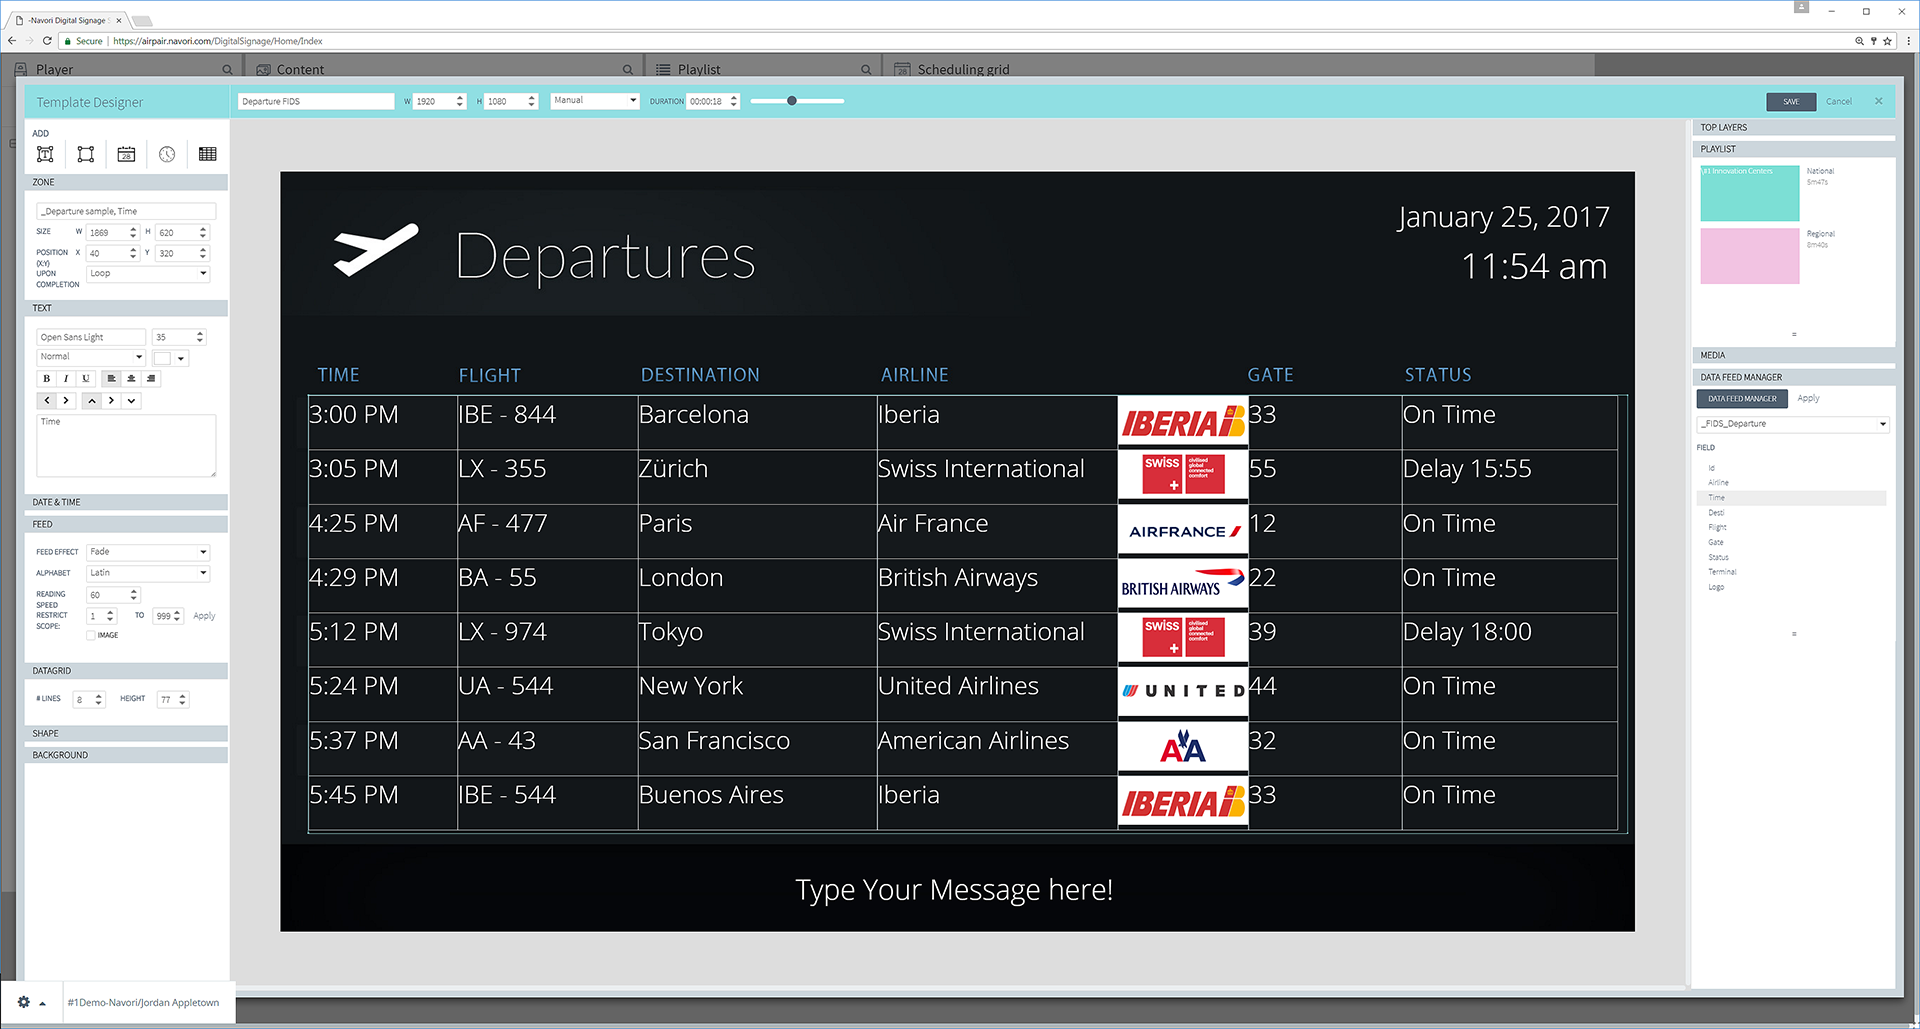1920x1029 pixels.
Task: Click the font name Open Sans Light field
Action: pos(91,337)
